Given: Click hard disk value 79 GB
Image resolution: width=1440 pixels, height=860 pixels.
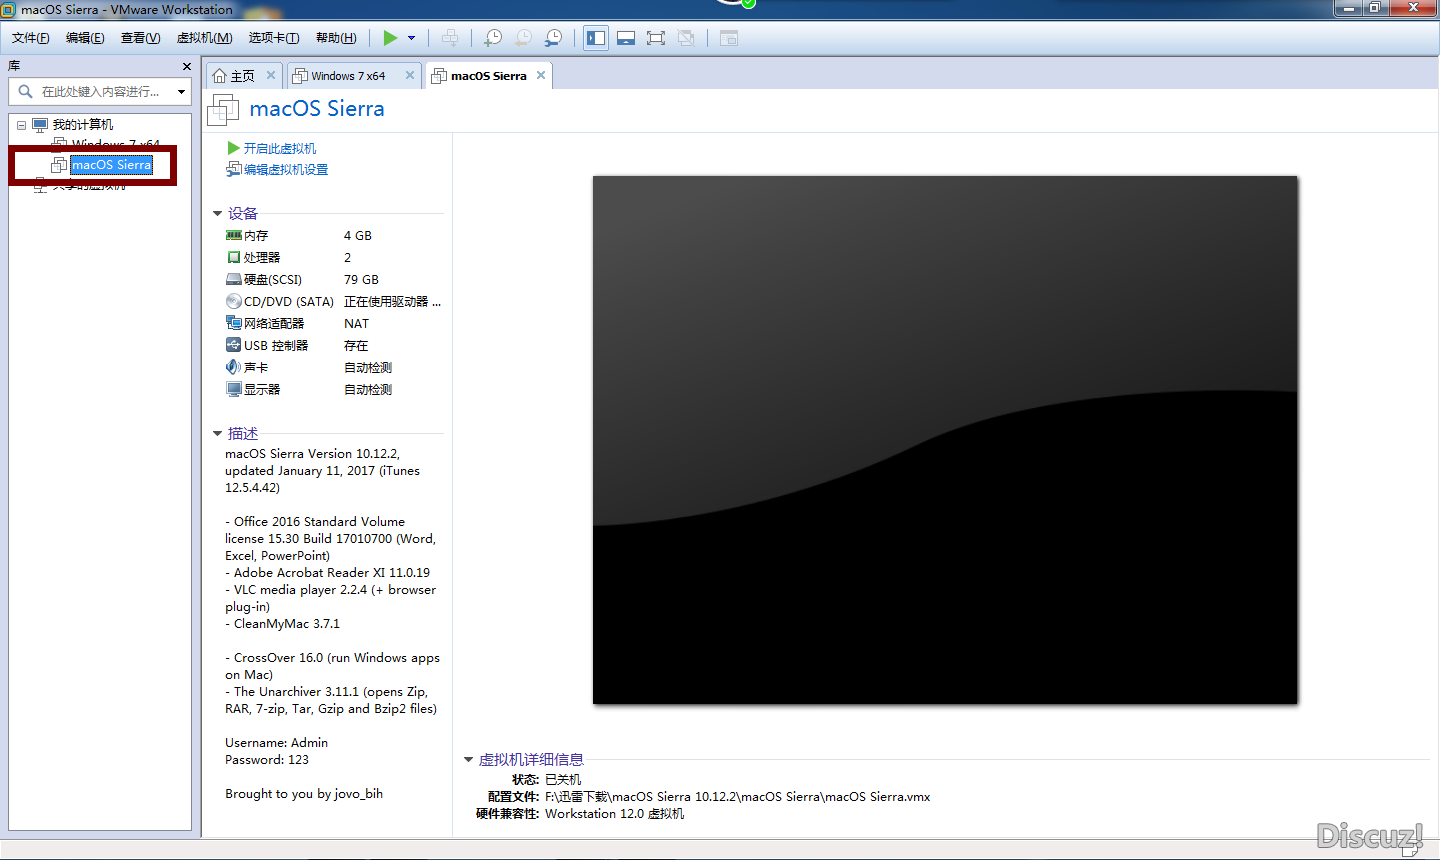Looking at the screenshot, I should (362, 280).
